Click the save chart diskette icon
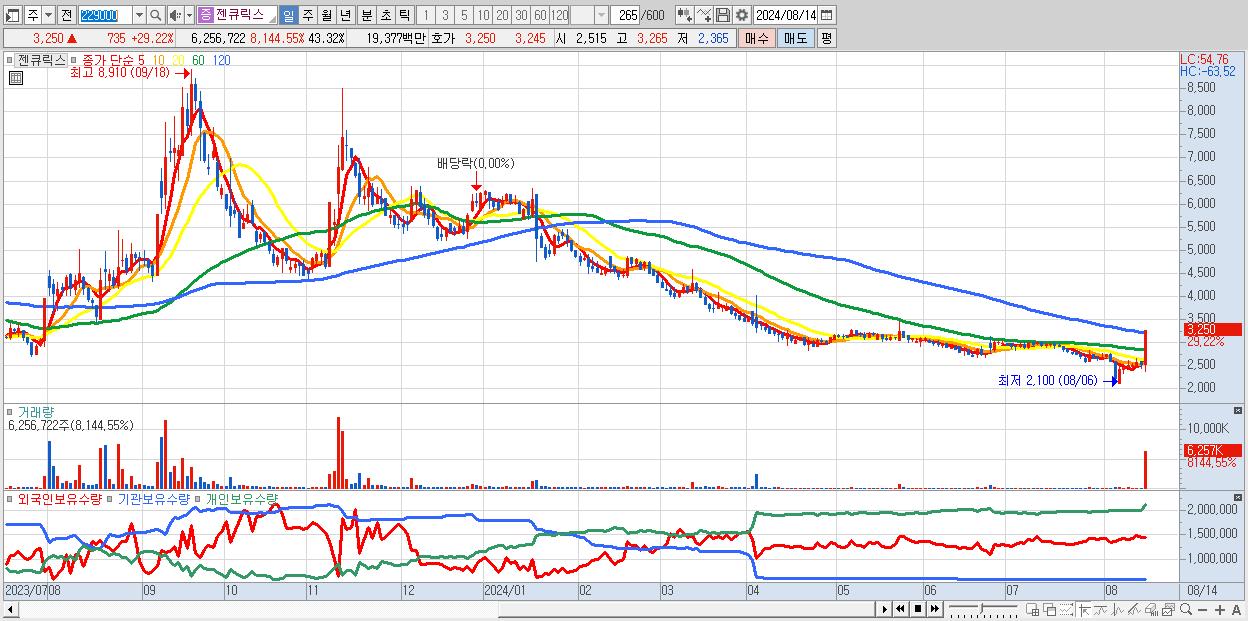Image resolution: width=1248 pixels, height=621 pixels. 722,15
